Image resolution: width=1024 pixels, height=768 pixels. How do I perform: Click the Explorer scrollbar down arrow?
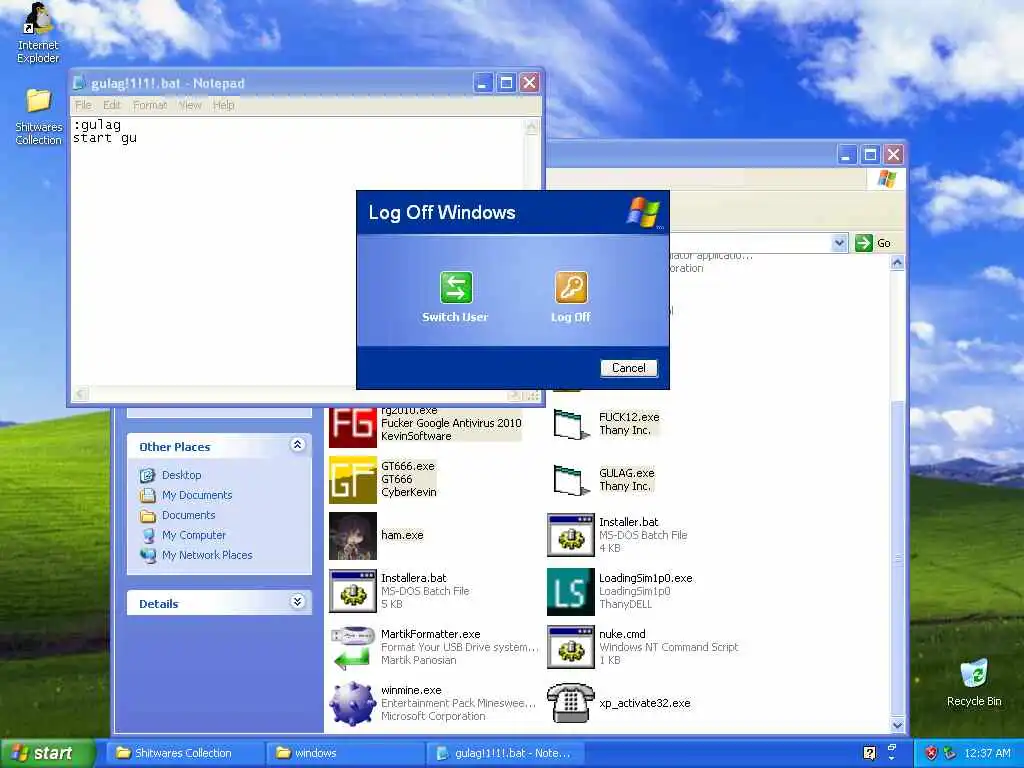[x=897, y=725]
